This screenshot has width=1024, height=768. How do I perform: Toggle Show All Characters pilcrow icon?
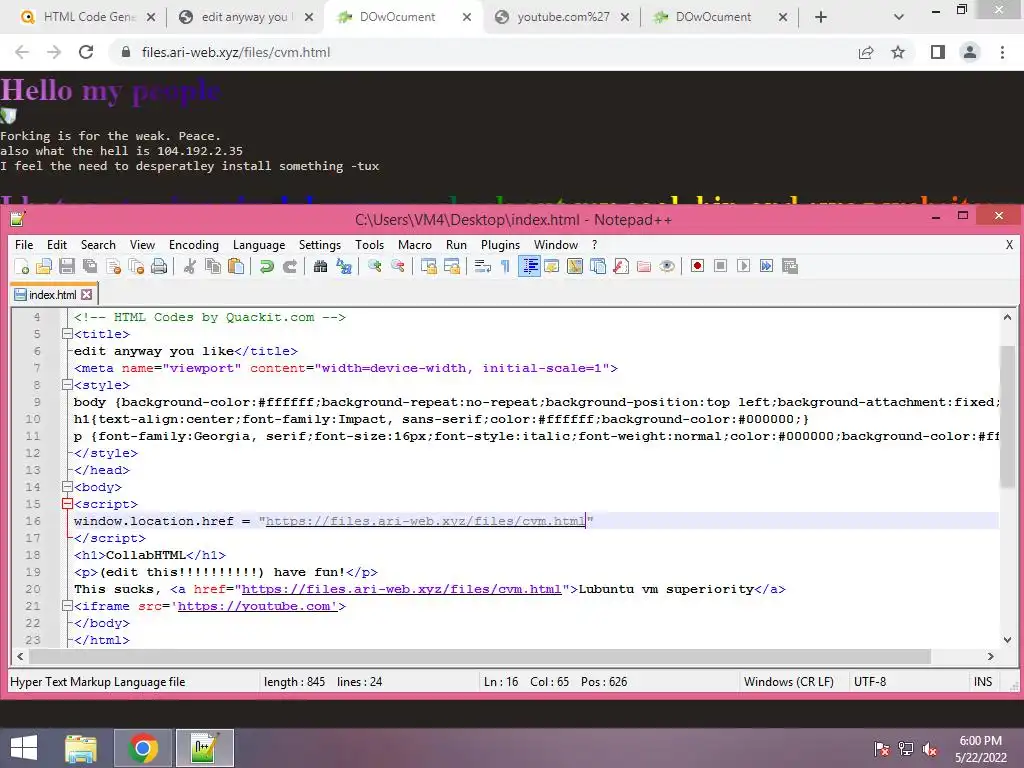pos(505,266)
